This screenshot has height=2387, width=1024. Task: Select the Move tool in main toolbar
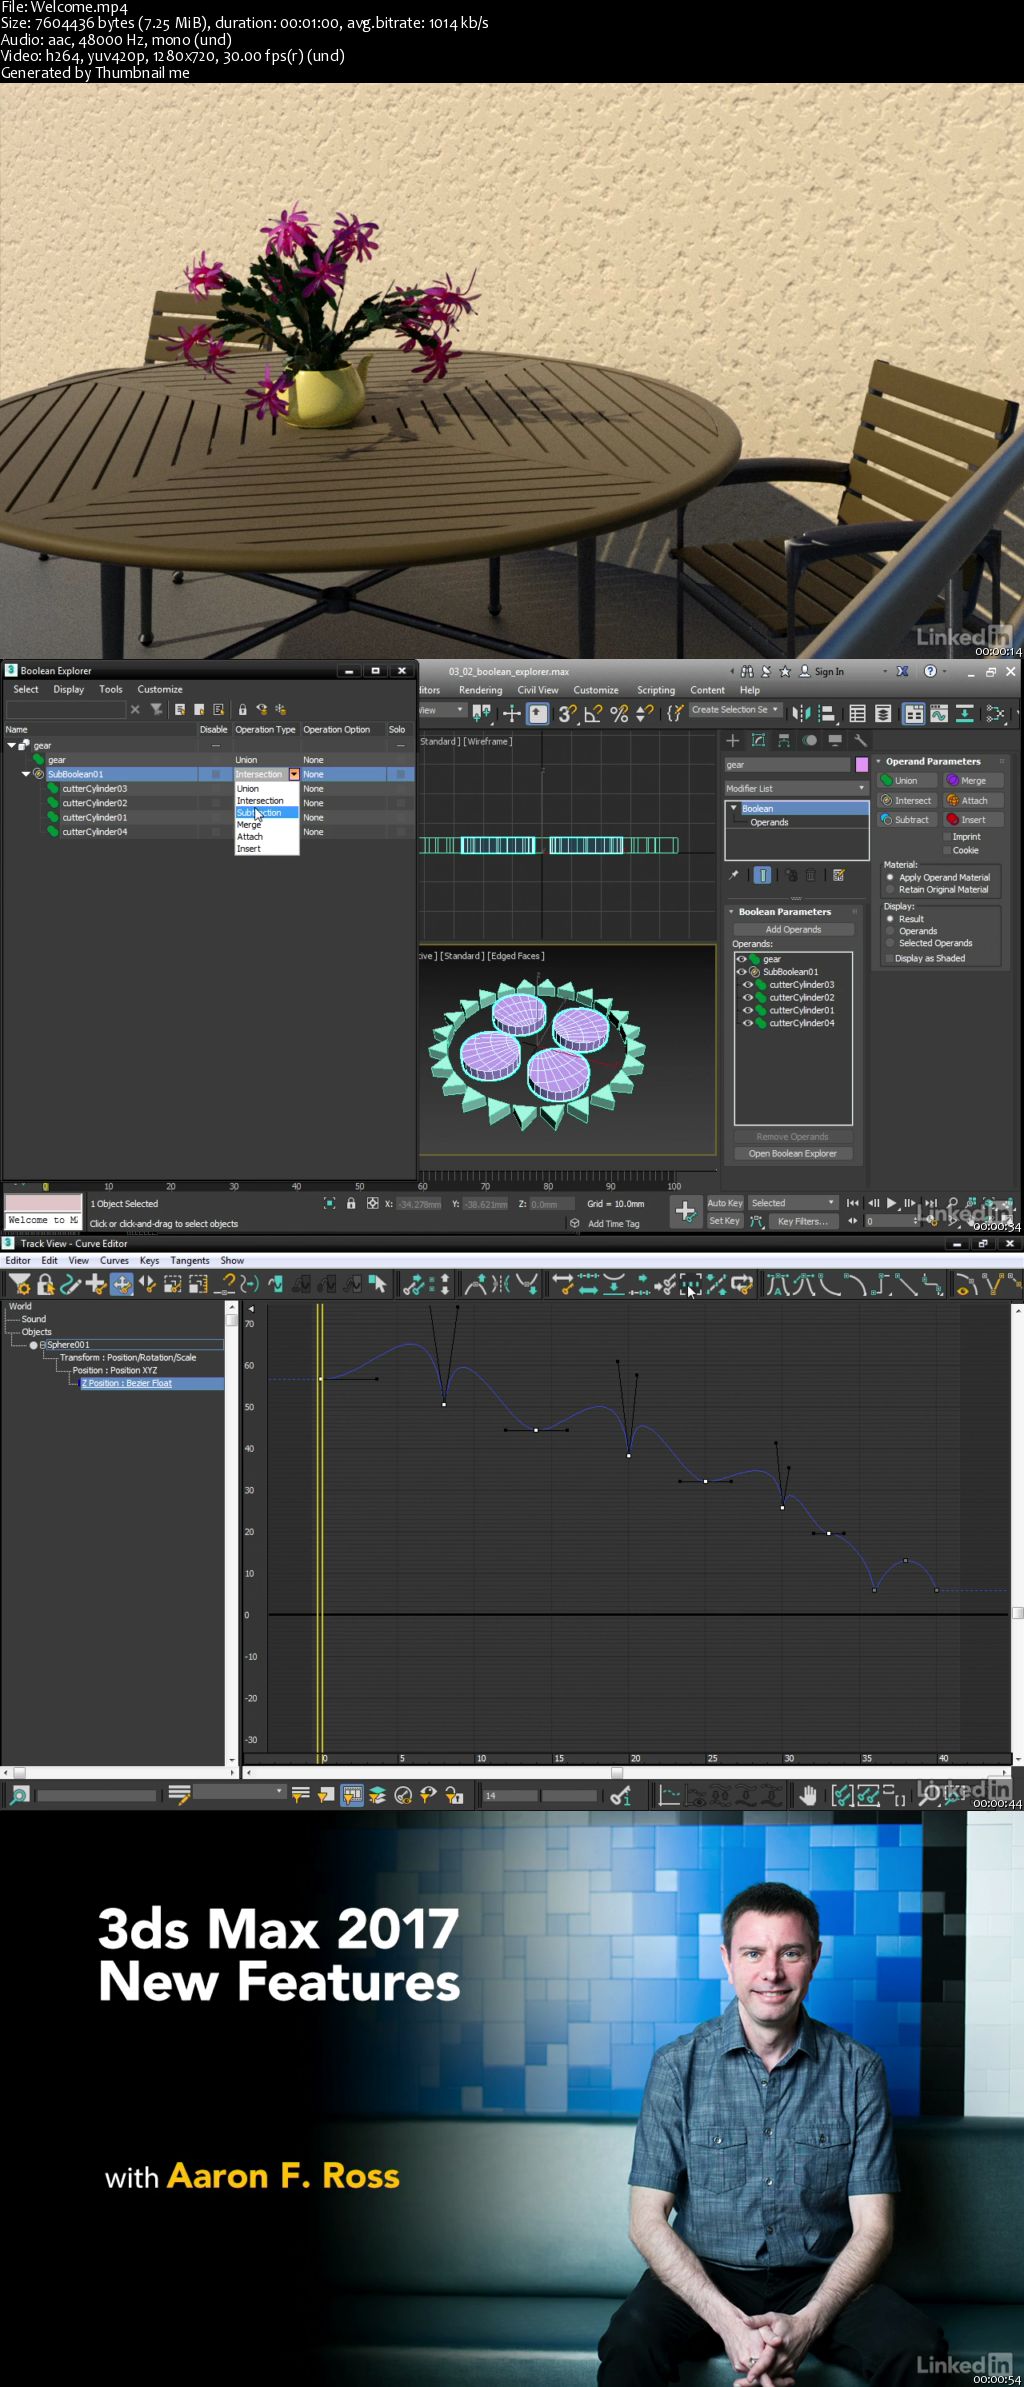tap(512, 713)
